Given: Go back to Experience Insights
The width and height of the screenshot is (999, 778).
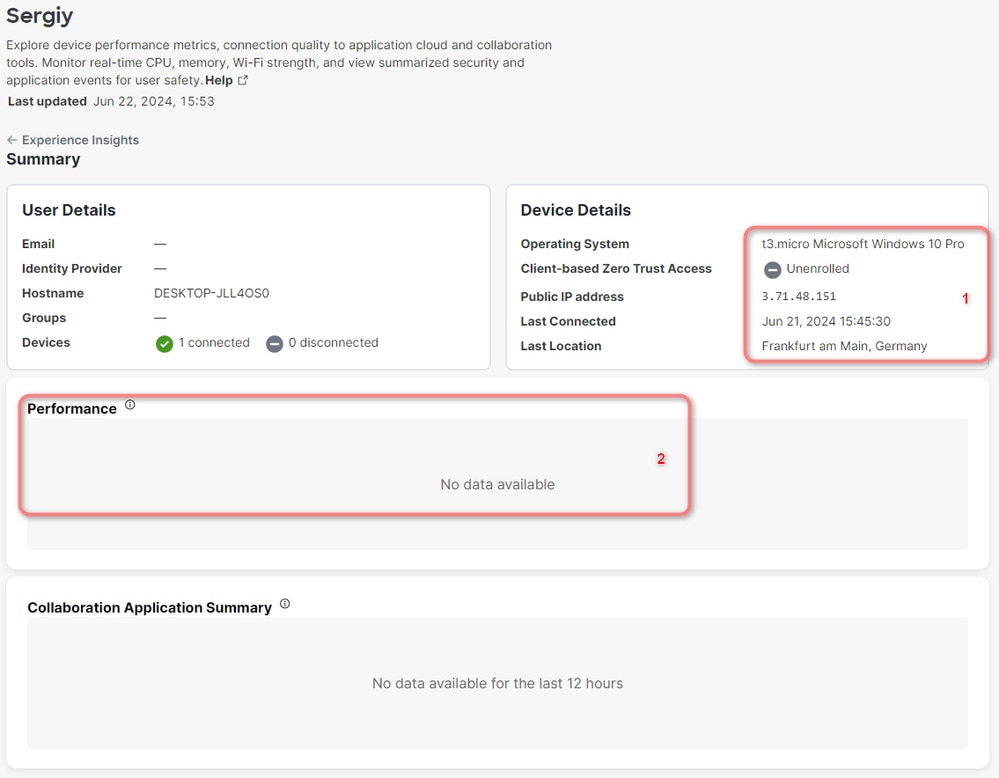Looking at the screenshot, I should pyautogui.click(x=80, y=140).
